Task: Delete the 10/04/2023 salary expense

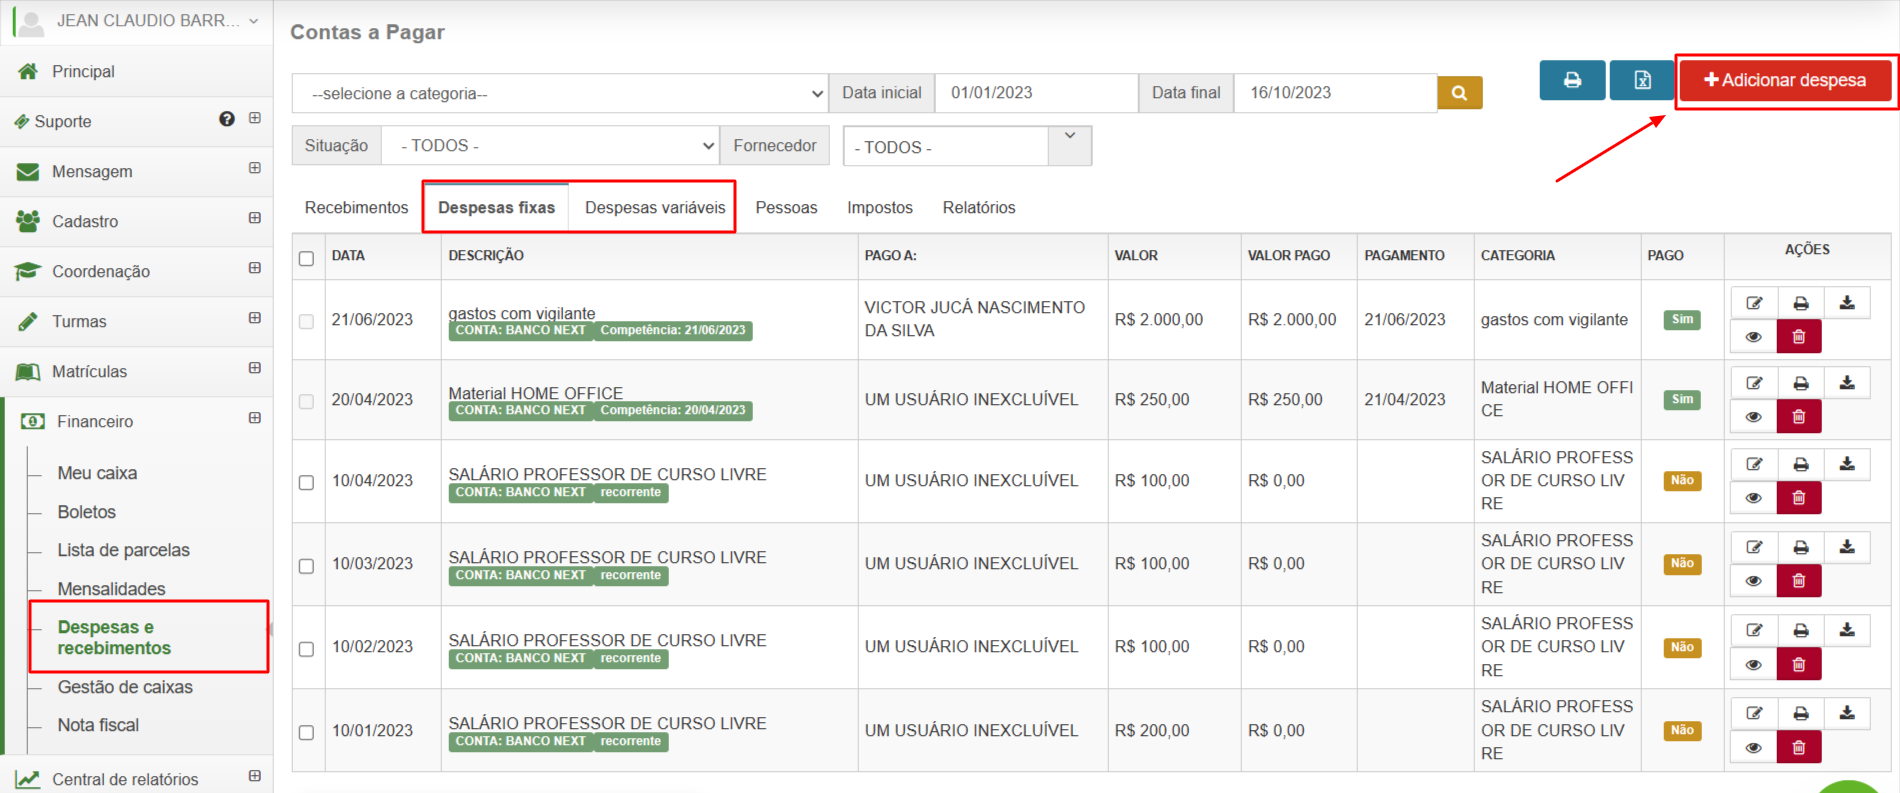Action: pyautogui.click(x=1799, y=498)
